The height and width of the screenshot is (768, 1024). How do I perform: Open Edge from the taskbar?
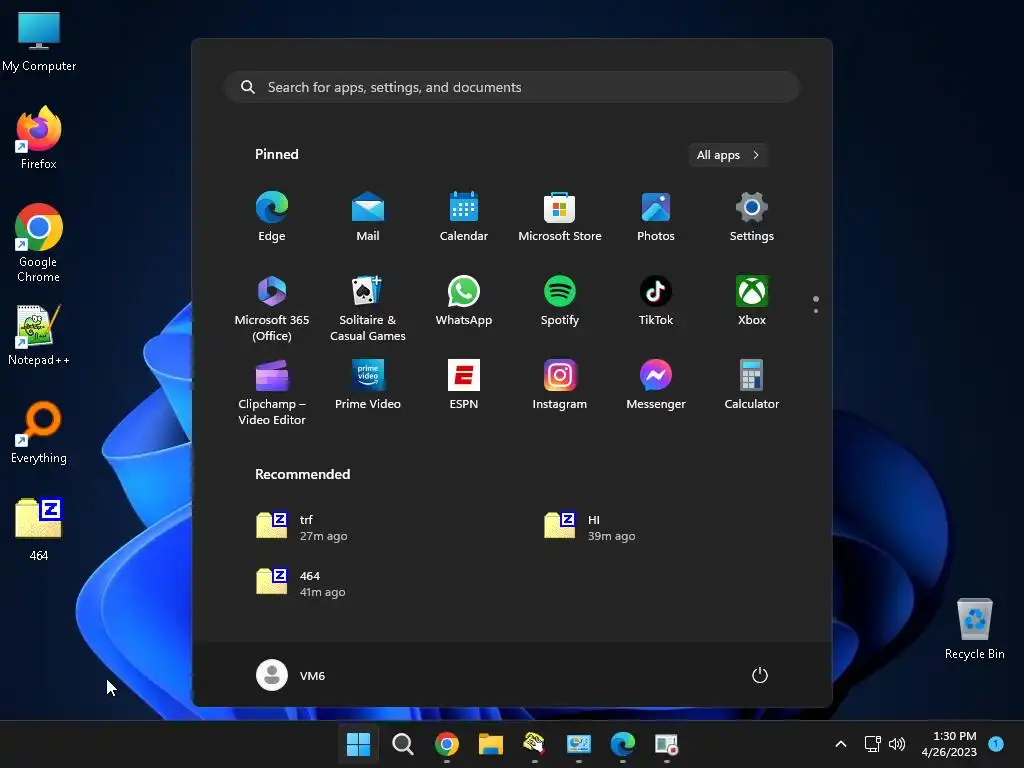(x=622, y=744)
